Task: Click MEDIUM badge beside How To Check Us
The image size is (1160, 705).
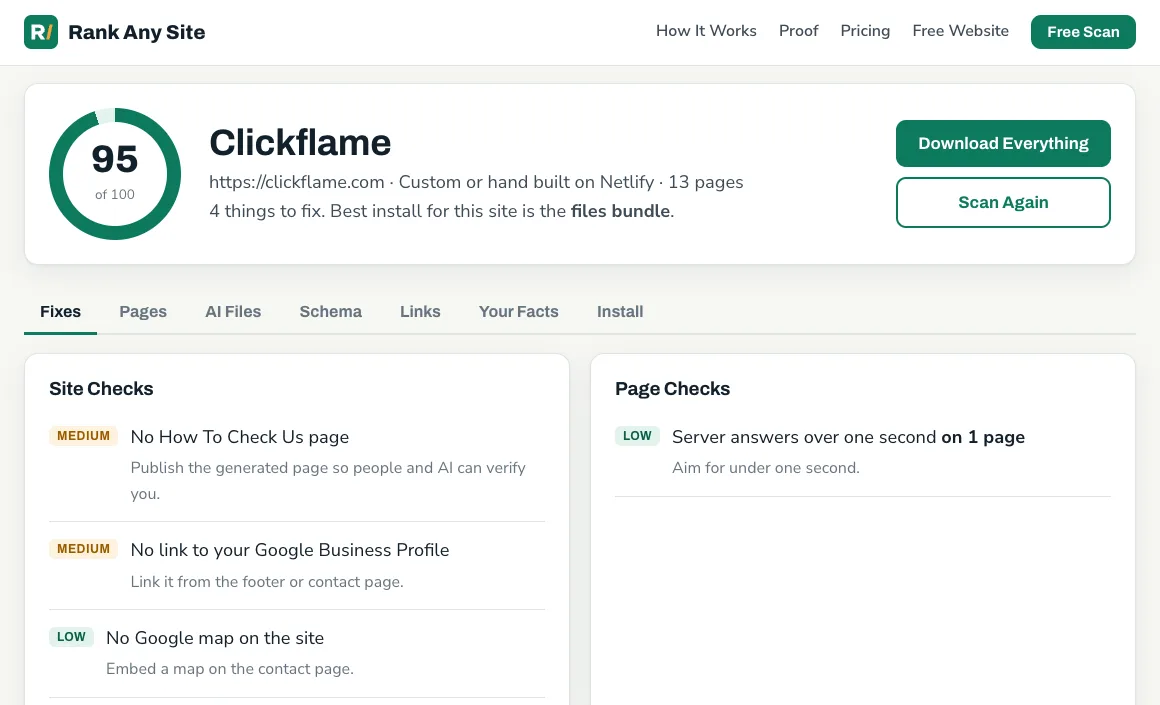Action: click(x=84, y=436)
